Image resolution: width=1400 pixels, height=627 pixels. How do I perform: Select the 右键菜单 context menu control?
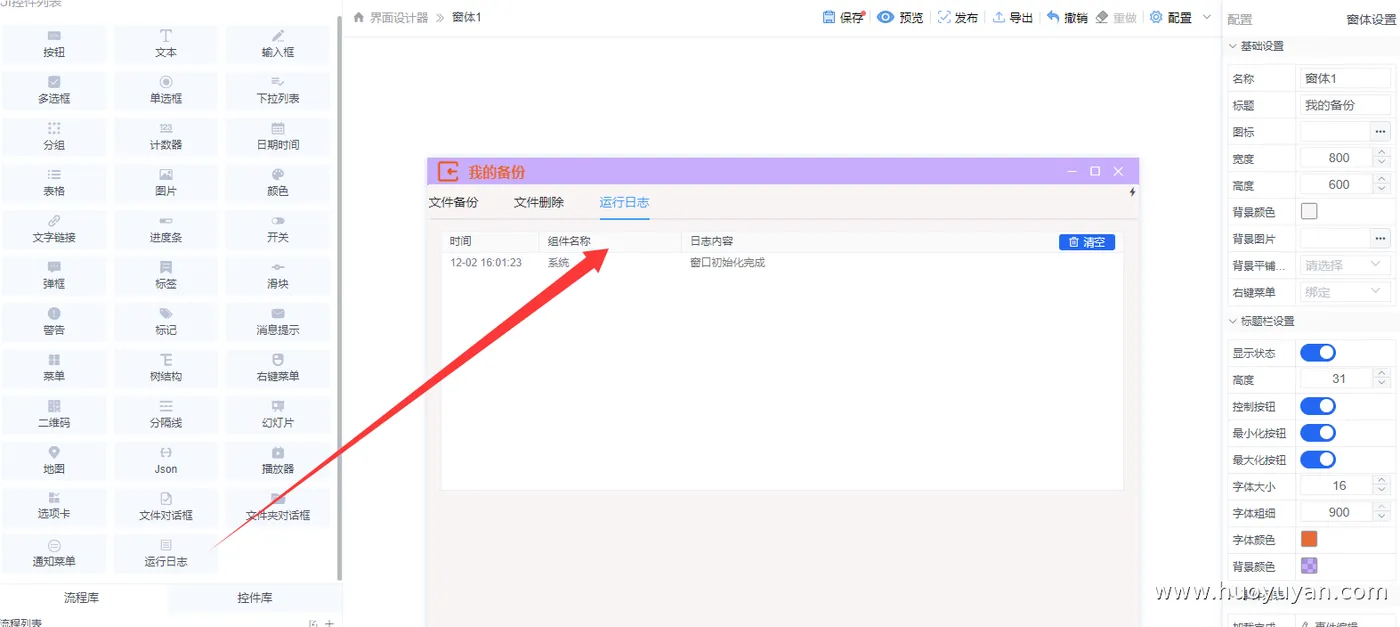pos(278,368)
